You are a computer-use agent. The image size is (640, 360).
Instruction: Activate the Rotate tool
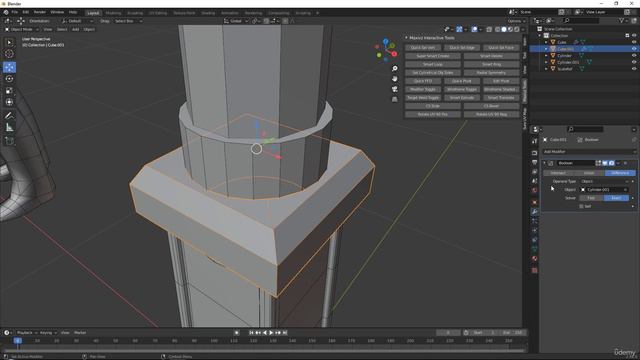9,79
